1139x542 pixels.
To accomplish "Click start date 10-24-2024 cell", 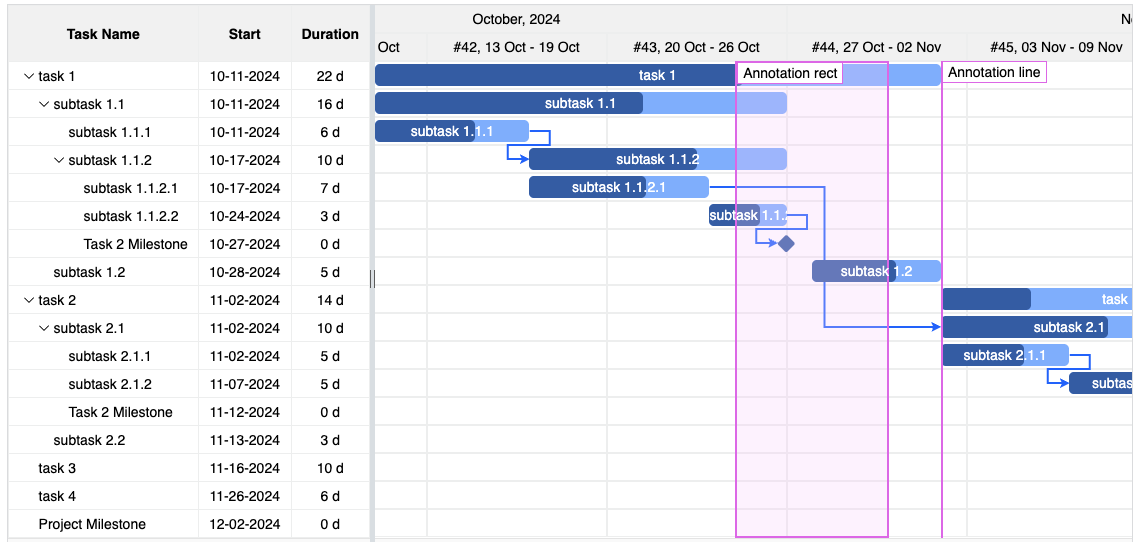I will 245,217.
